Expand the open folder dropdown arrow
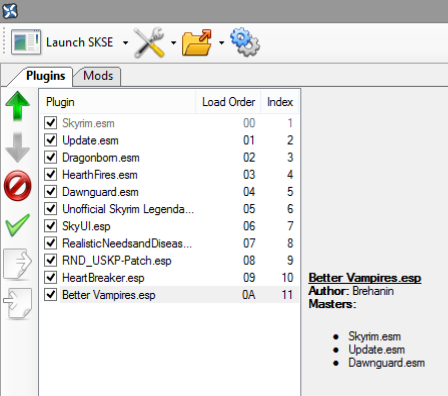Screen dimensions: 448x396 [221, 43]
